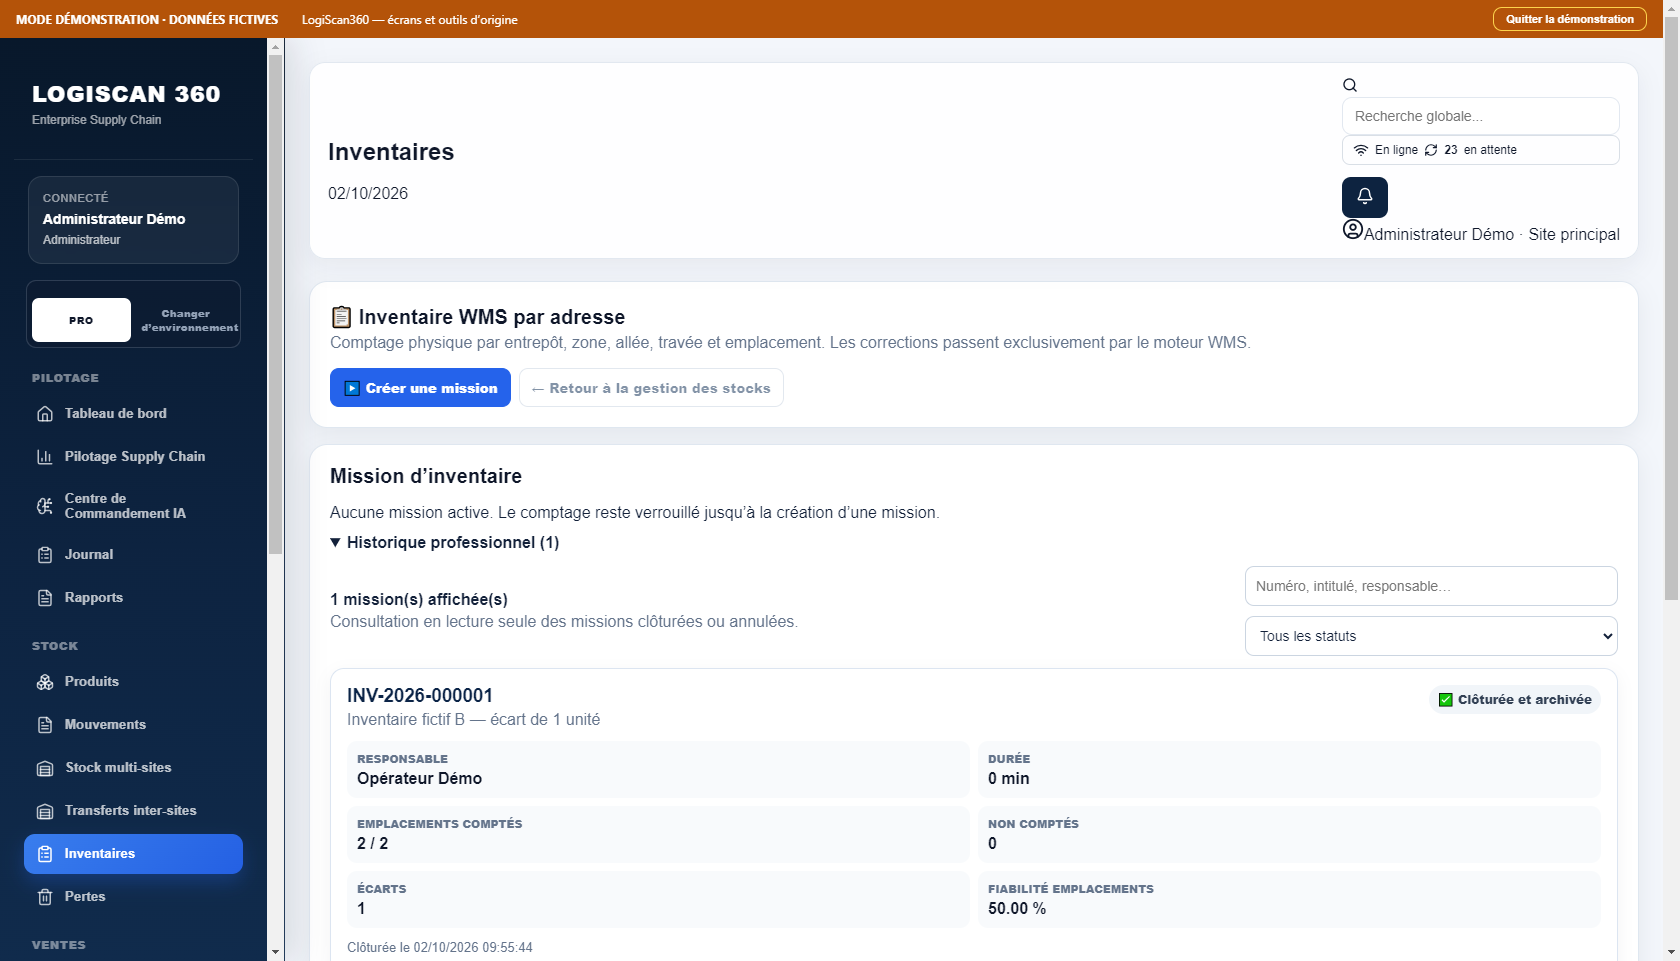This screenshot has height=961, width=1680.
Task: Go to Pilotage Supply Chain
Action: (x=134, y=457)
